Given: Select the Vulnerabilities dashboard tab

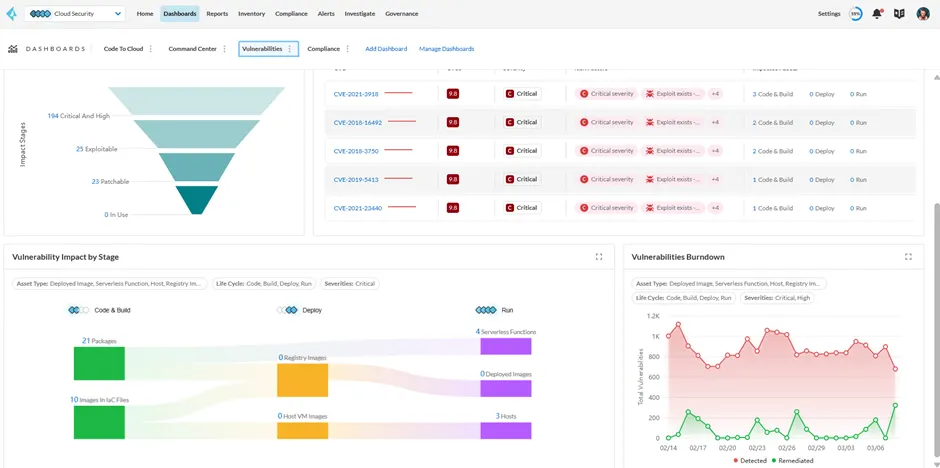Looking at the screenshot, I should (x=262, y=49).
